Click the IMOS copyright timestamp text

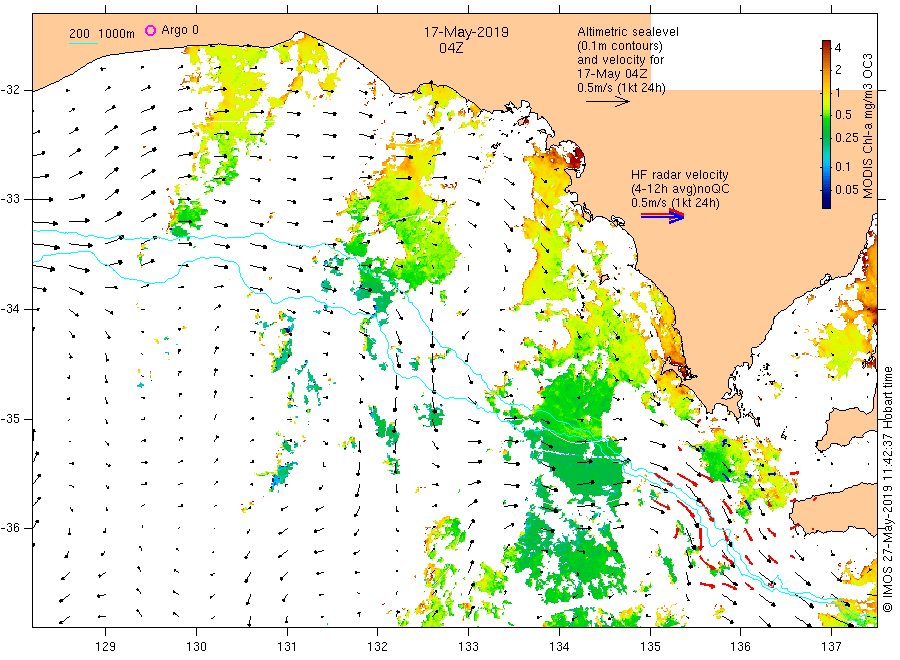click(888, 489)
